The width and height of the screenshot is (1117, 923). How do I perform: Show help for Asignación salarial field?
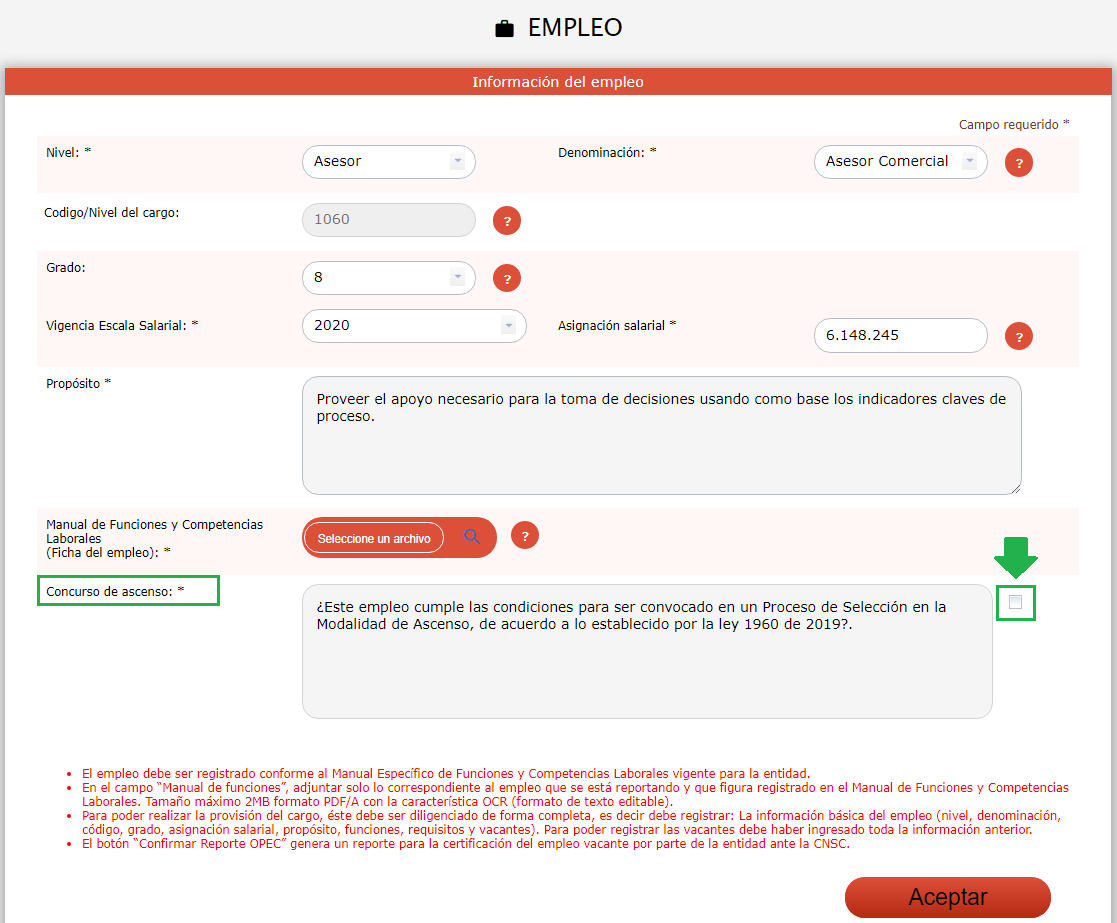pos(1018,337)
